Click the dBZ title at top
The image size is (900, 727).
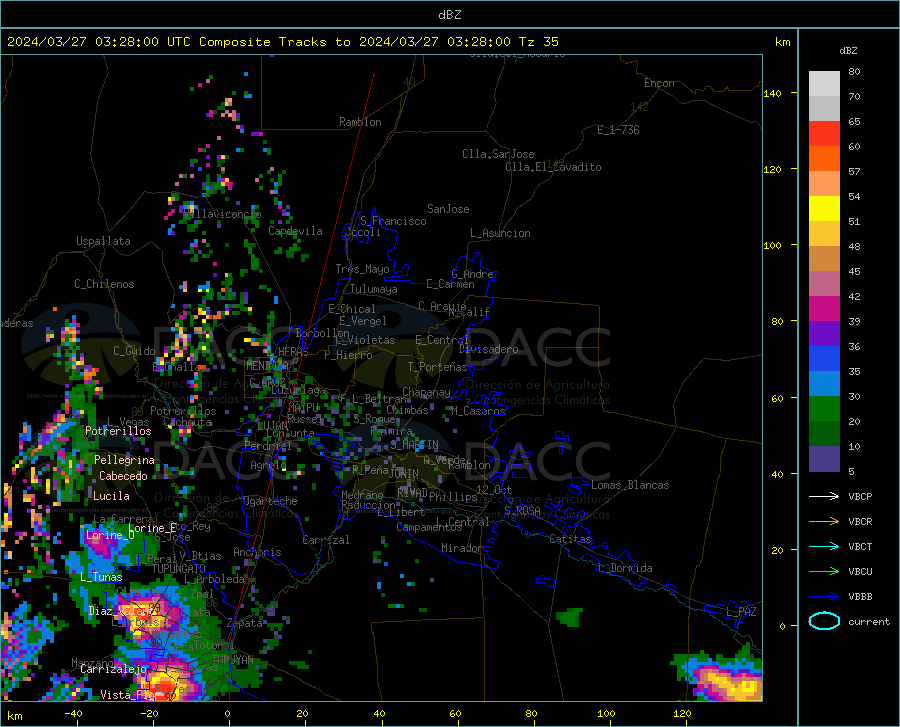(449, 15)
